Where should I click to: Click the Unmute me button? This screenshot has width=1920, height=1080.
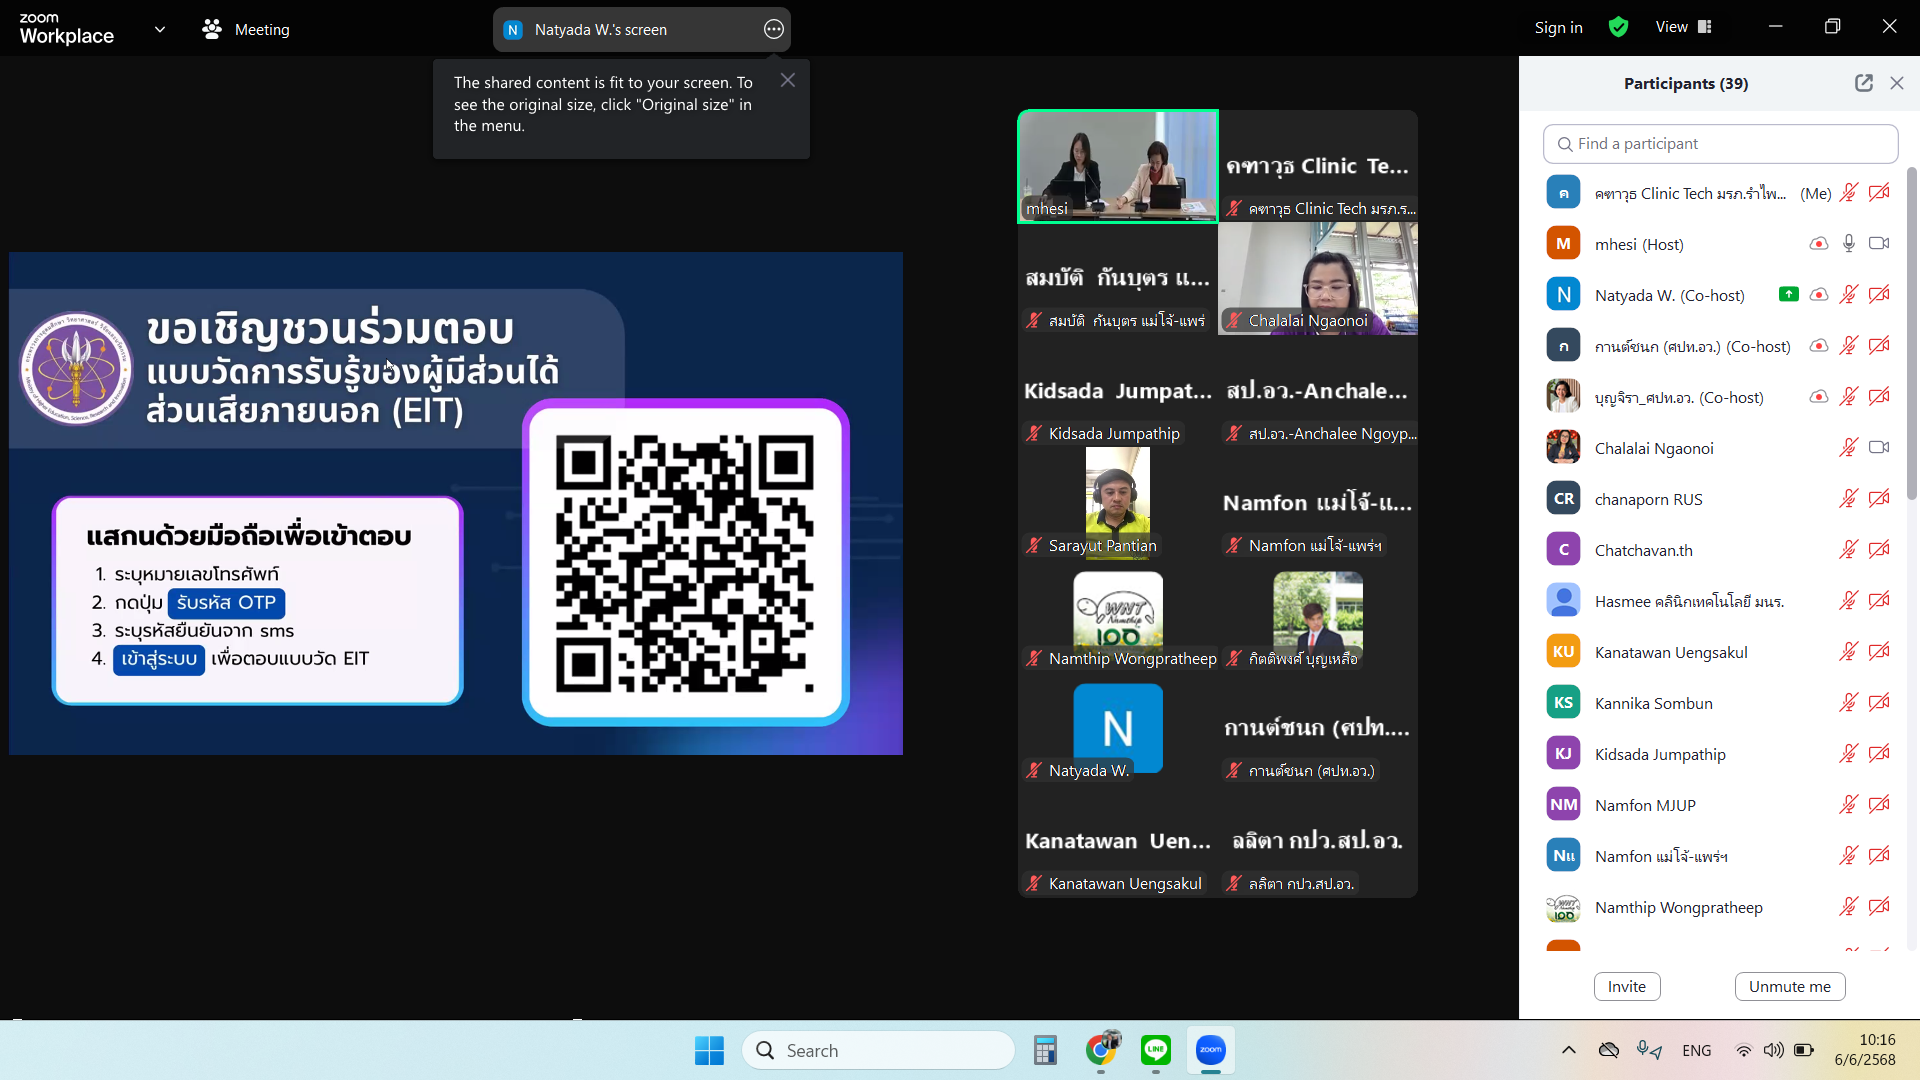coord(1789,986)
